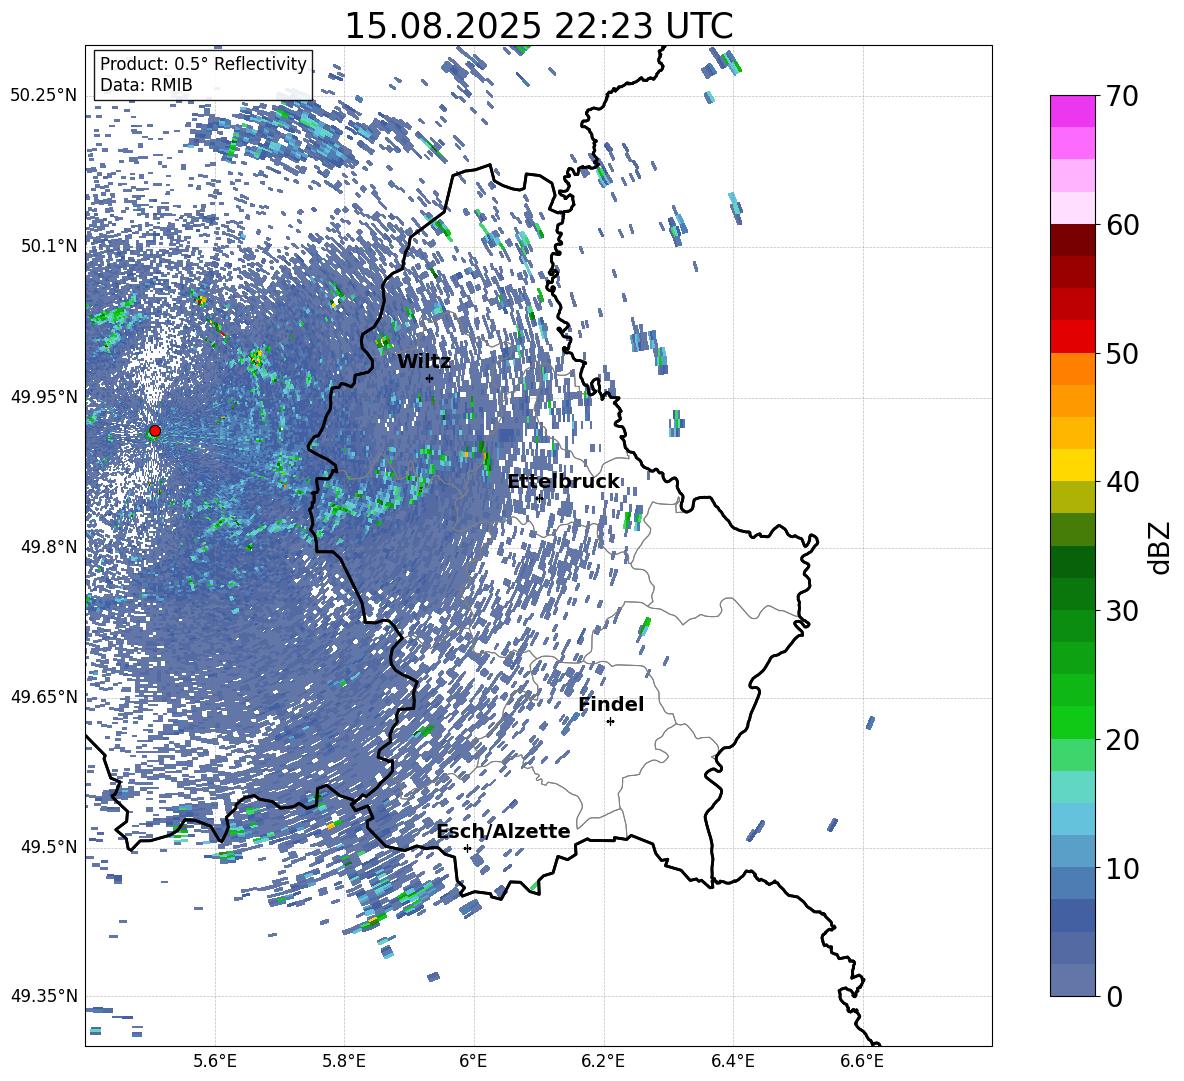Click the 10 tick on colorbar
The height and width of the screenshot is (1081, 1184).
click(x=1122, y=868)
